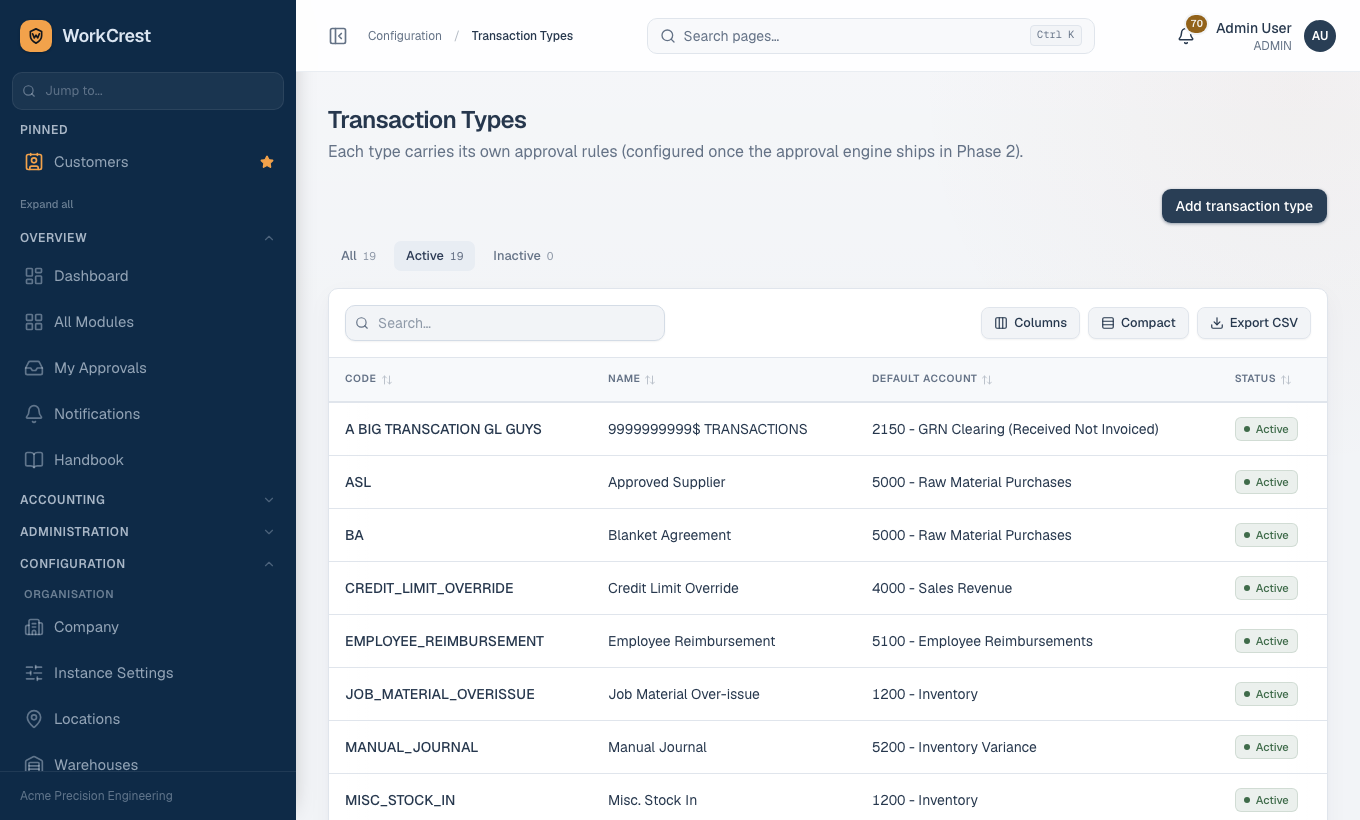Click Active status badge for BA row
Image resolution: width=1360 pixels, height=820 pixels.
(1266, 535)
